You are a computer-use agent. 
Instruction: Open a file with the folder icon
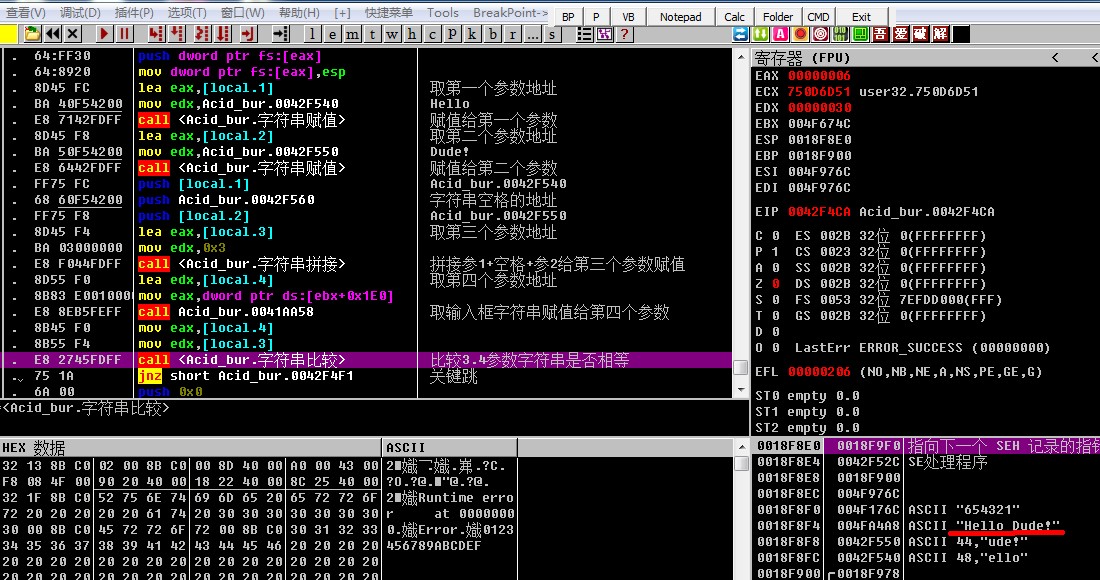tap(32, 34)
